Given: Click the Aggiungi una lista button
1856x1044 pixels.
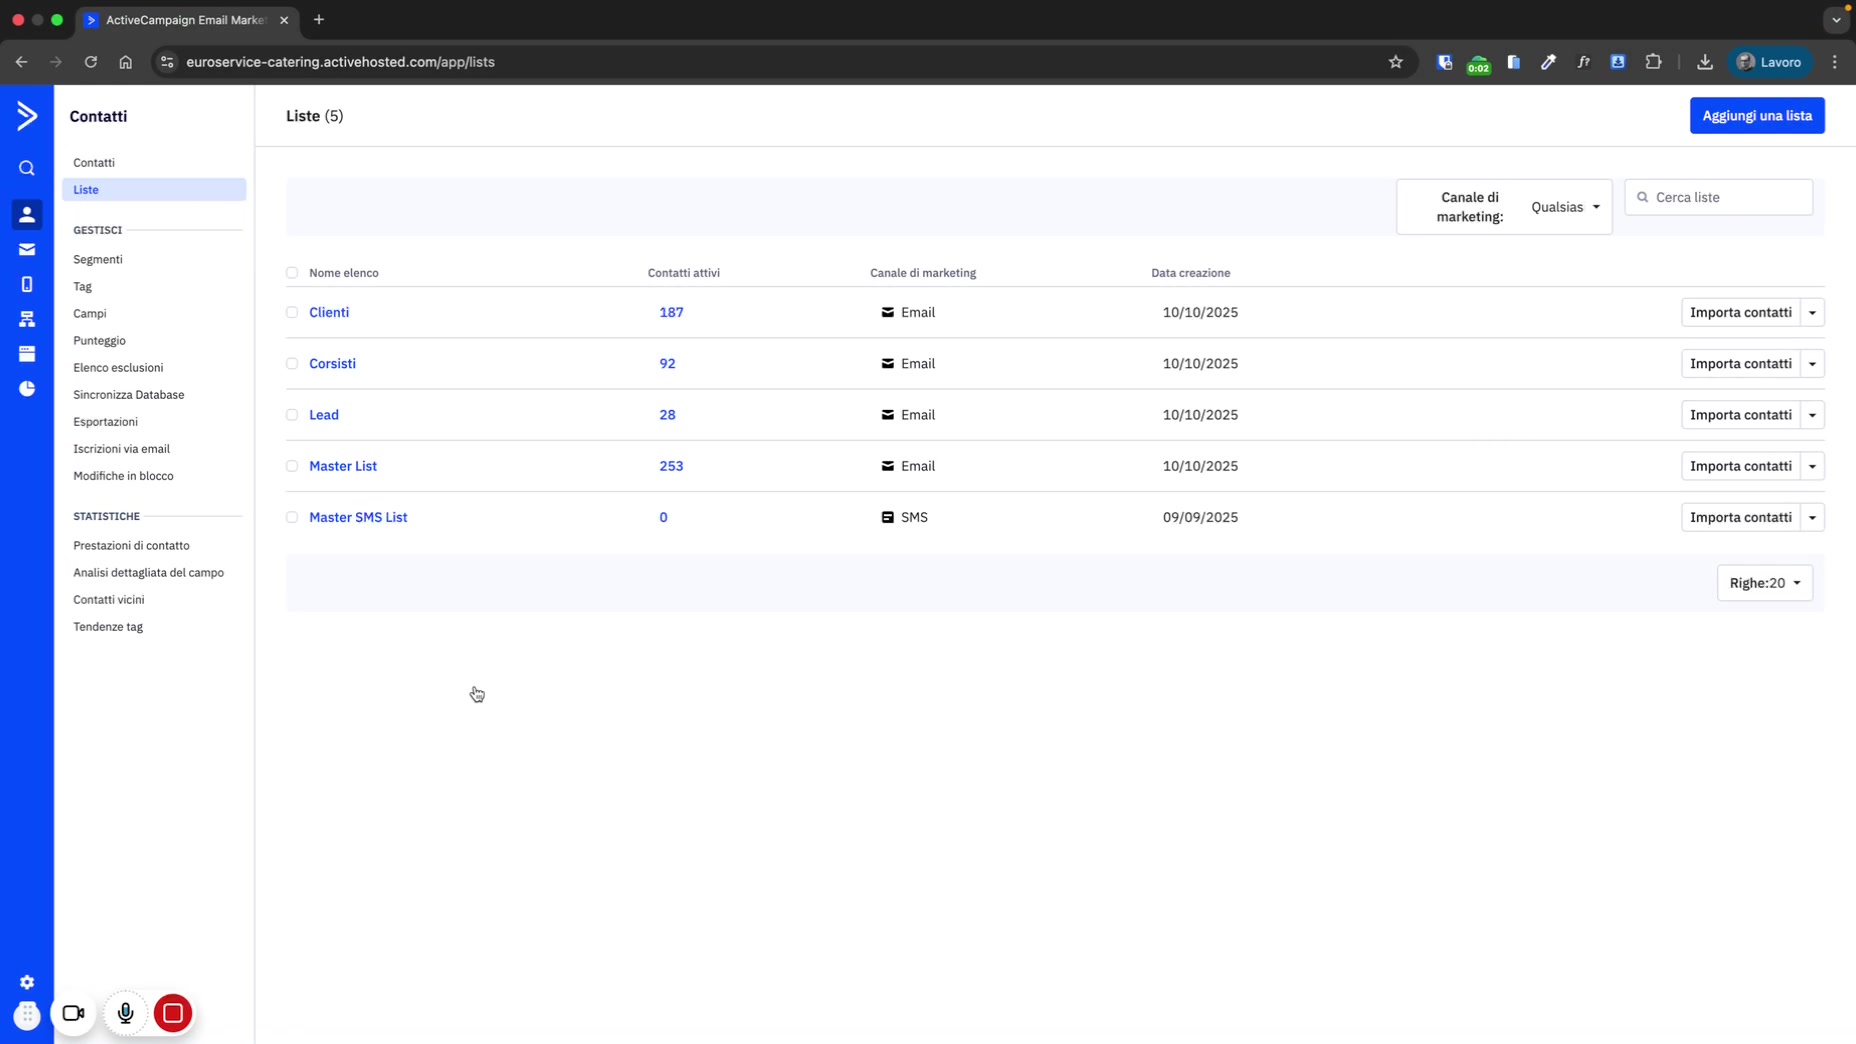Looking at the screenshot, I should [x=1756, y=116].
